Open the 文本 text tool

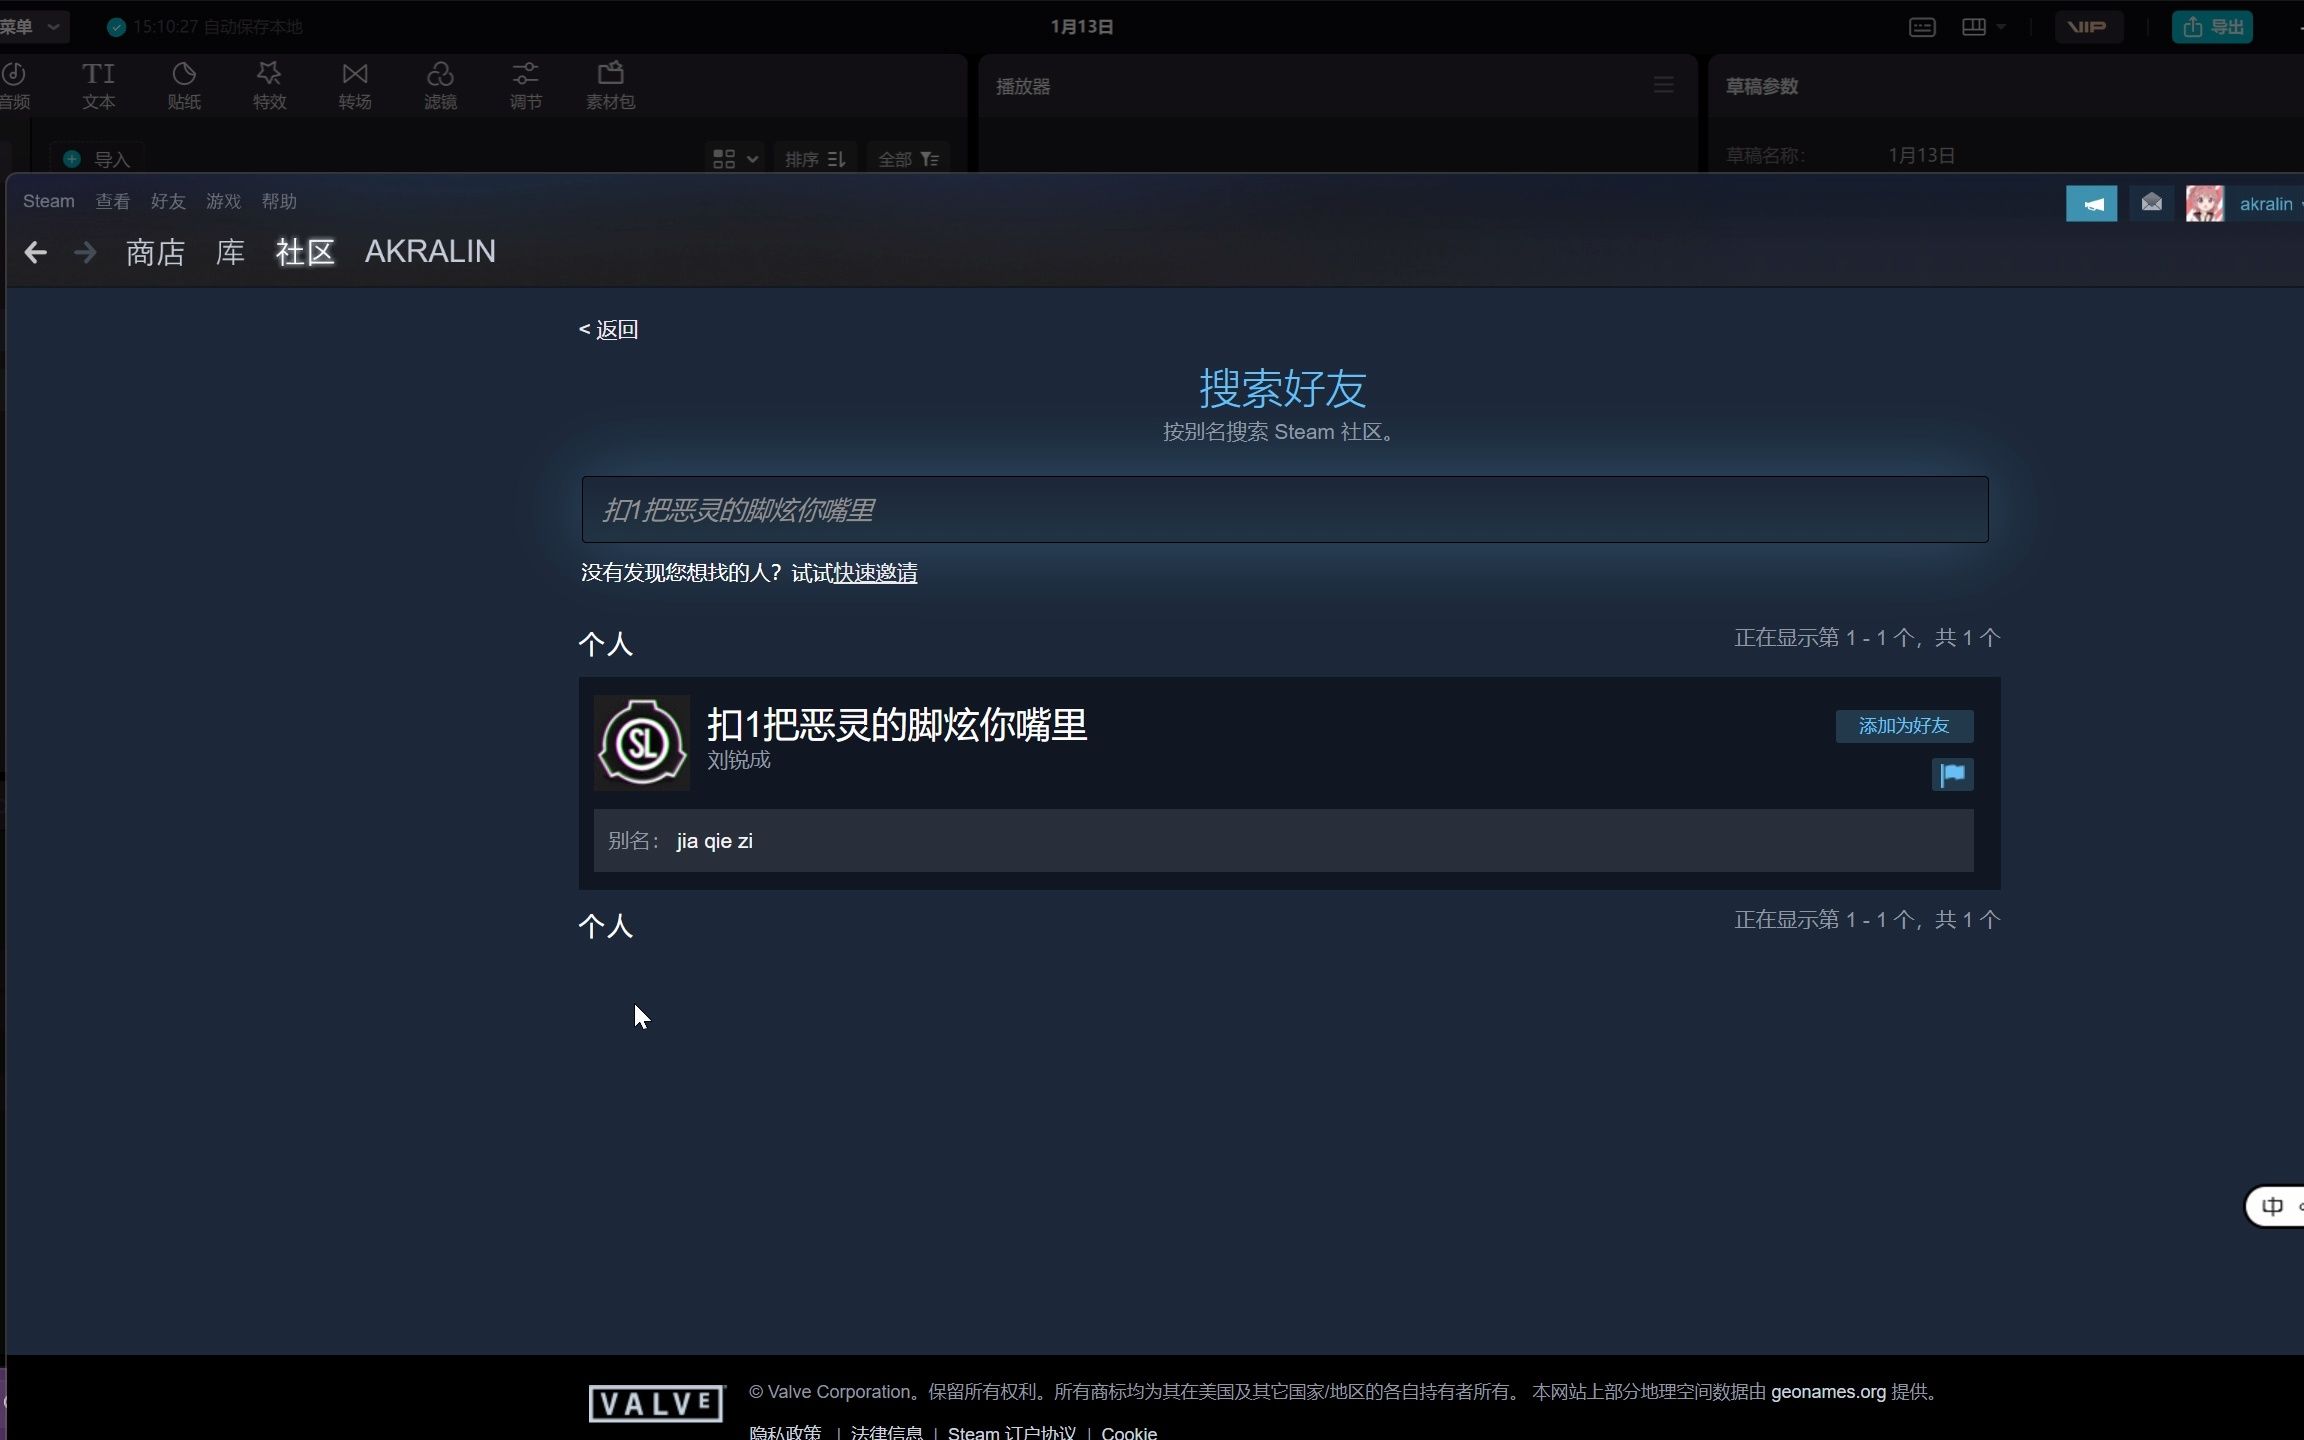tap(97, 85)
